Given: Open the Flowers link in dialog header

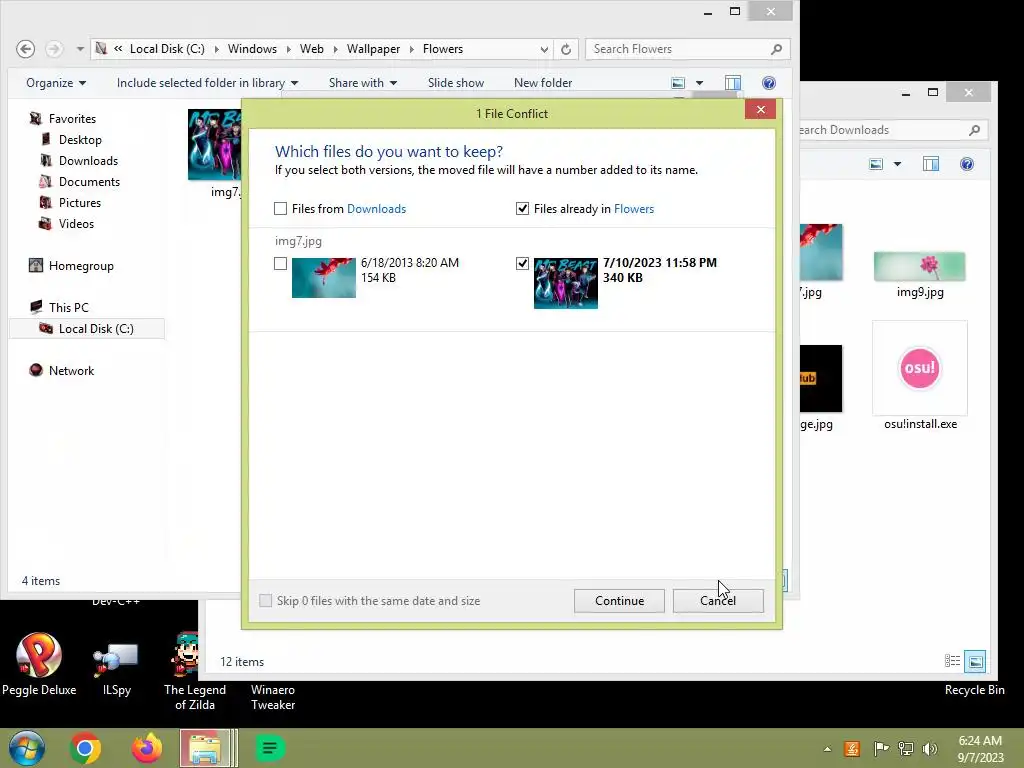Looking at the screenshot, I should 633,208.
